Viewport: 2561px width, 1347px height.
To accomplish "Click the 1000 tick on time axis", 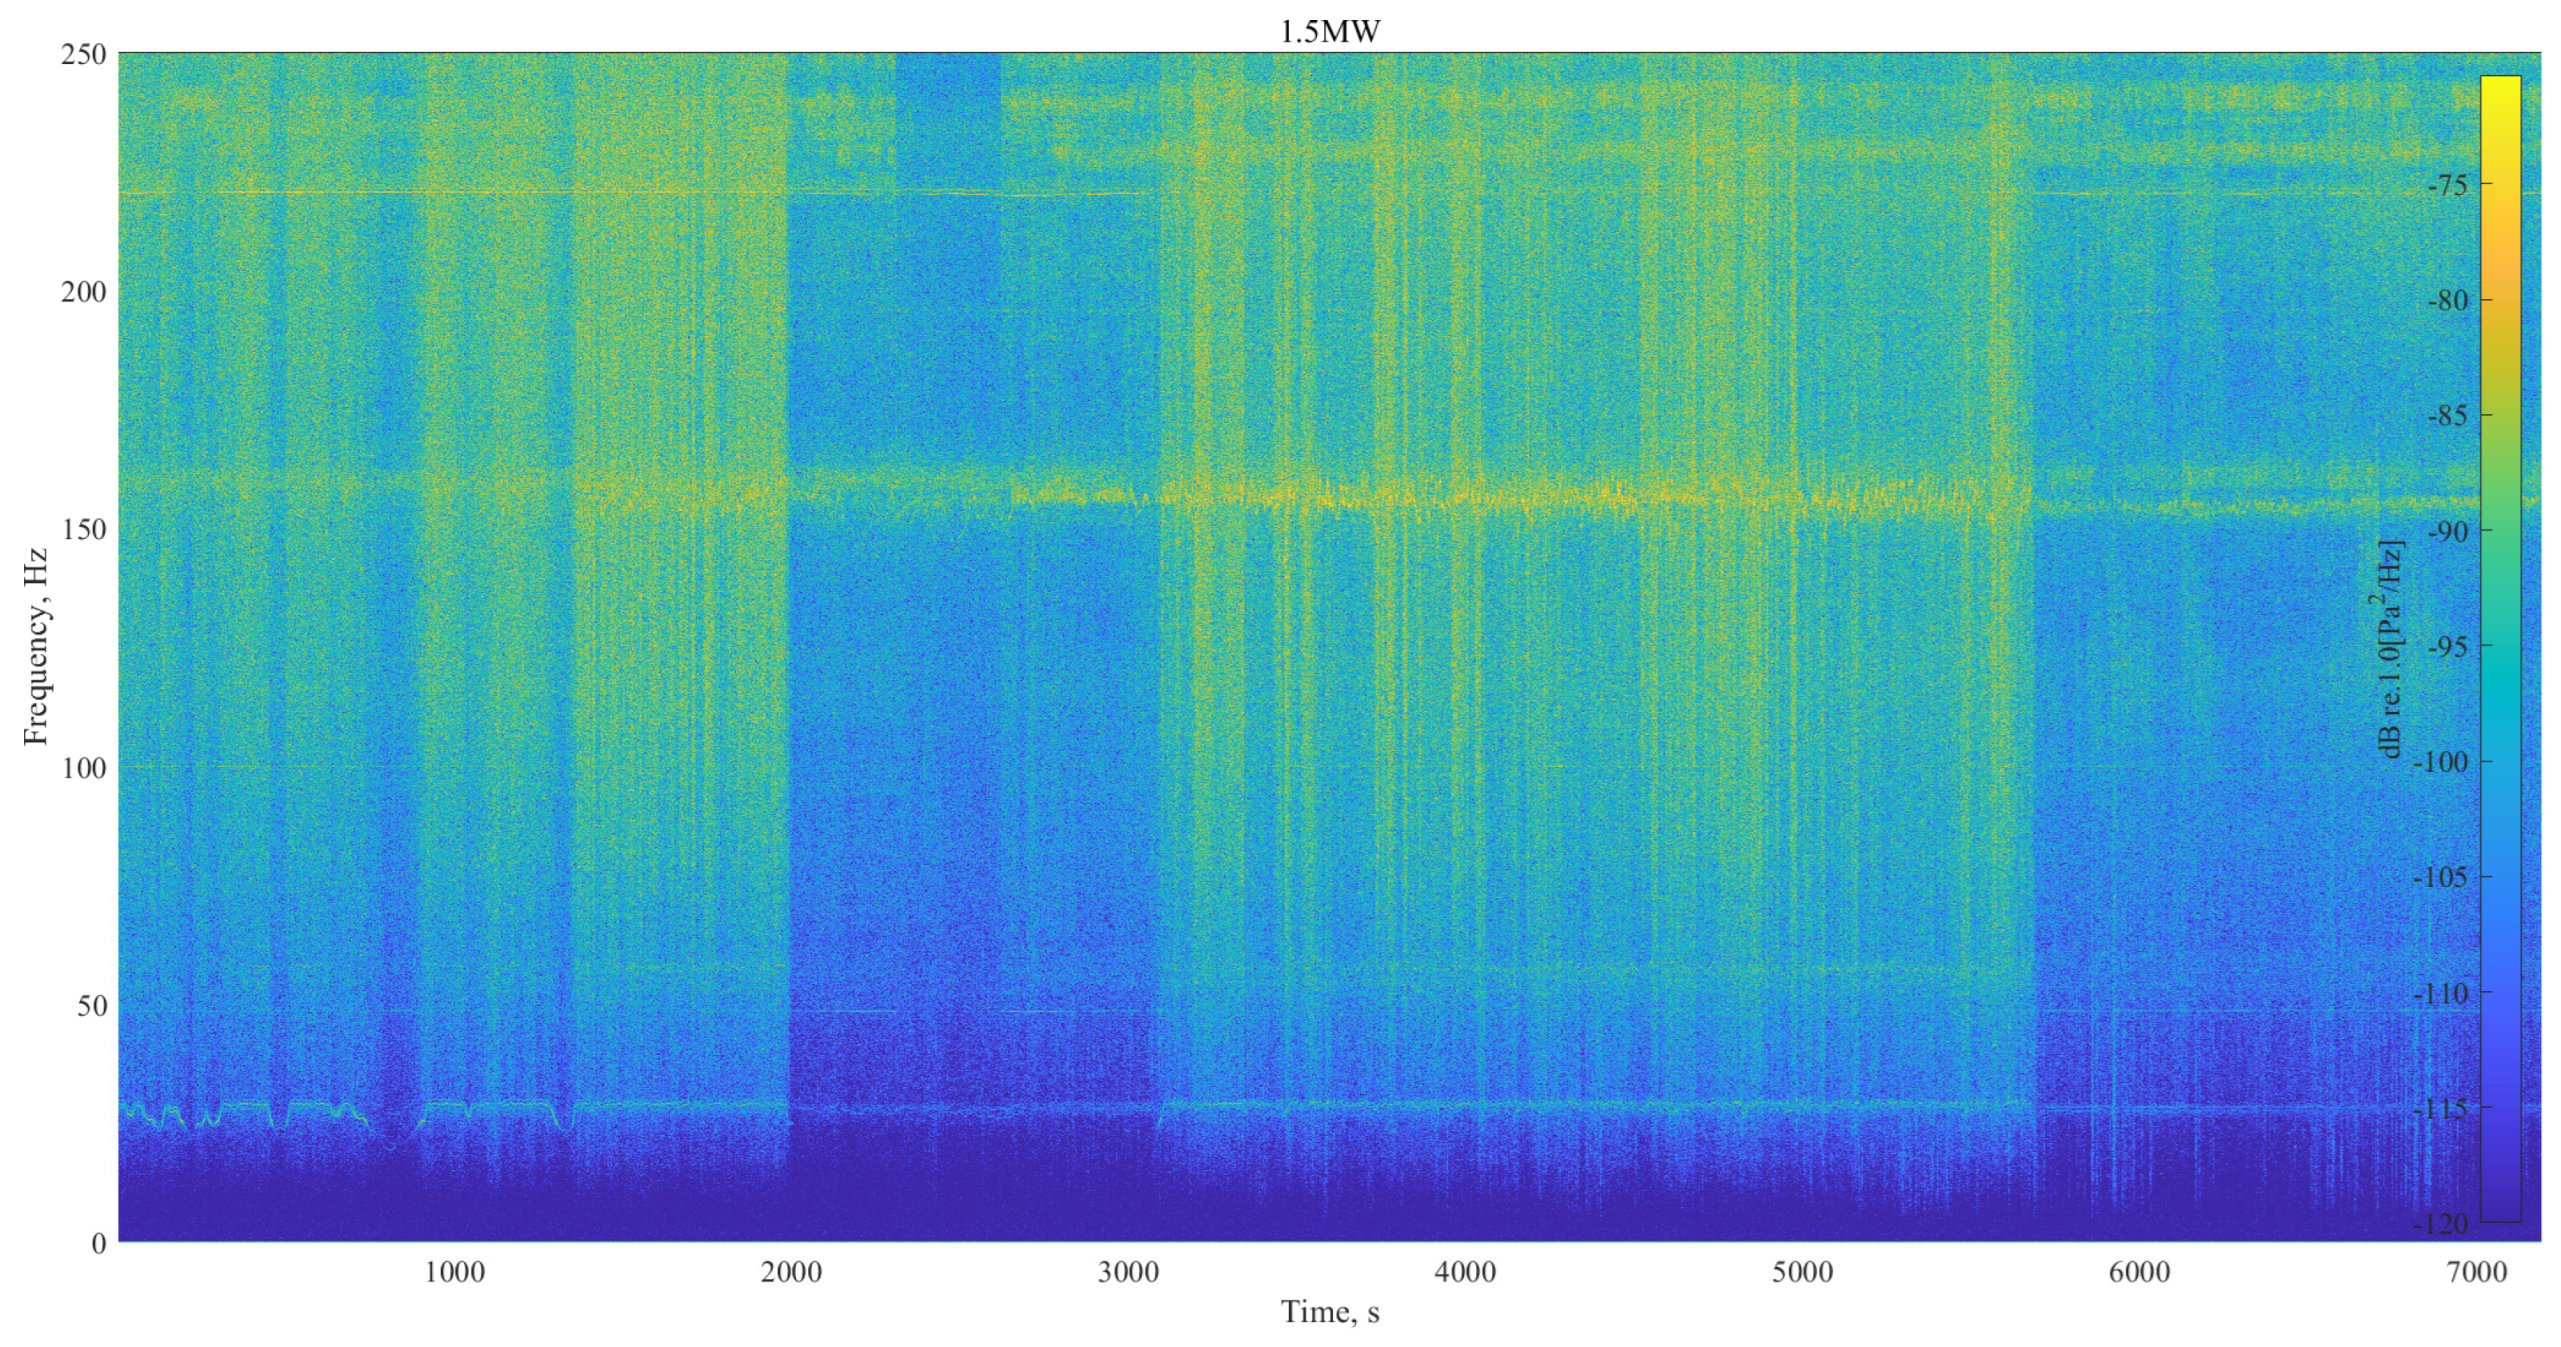I will [454, 1272].
